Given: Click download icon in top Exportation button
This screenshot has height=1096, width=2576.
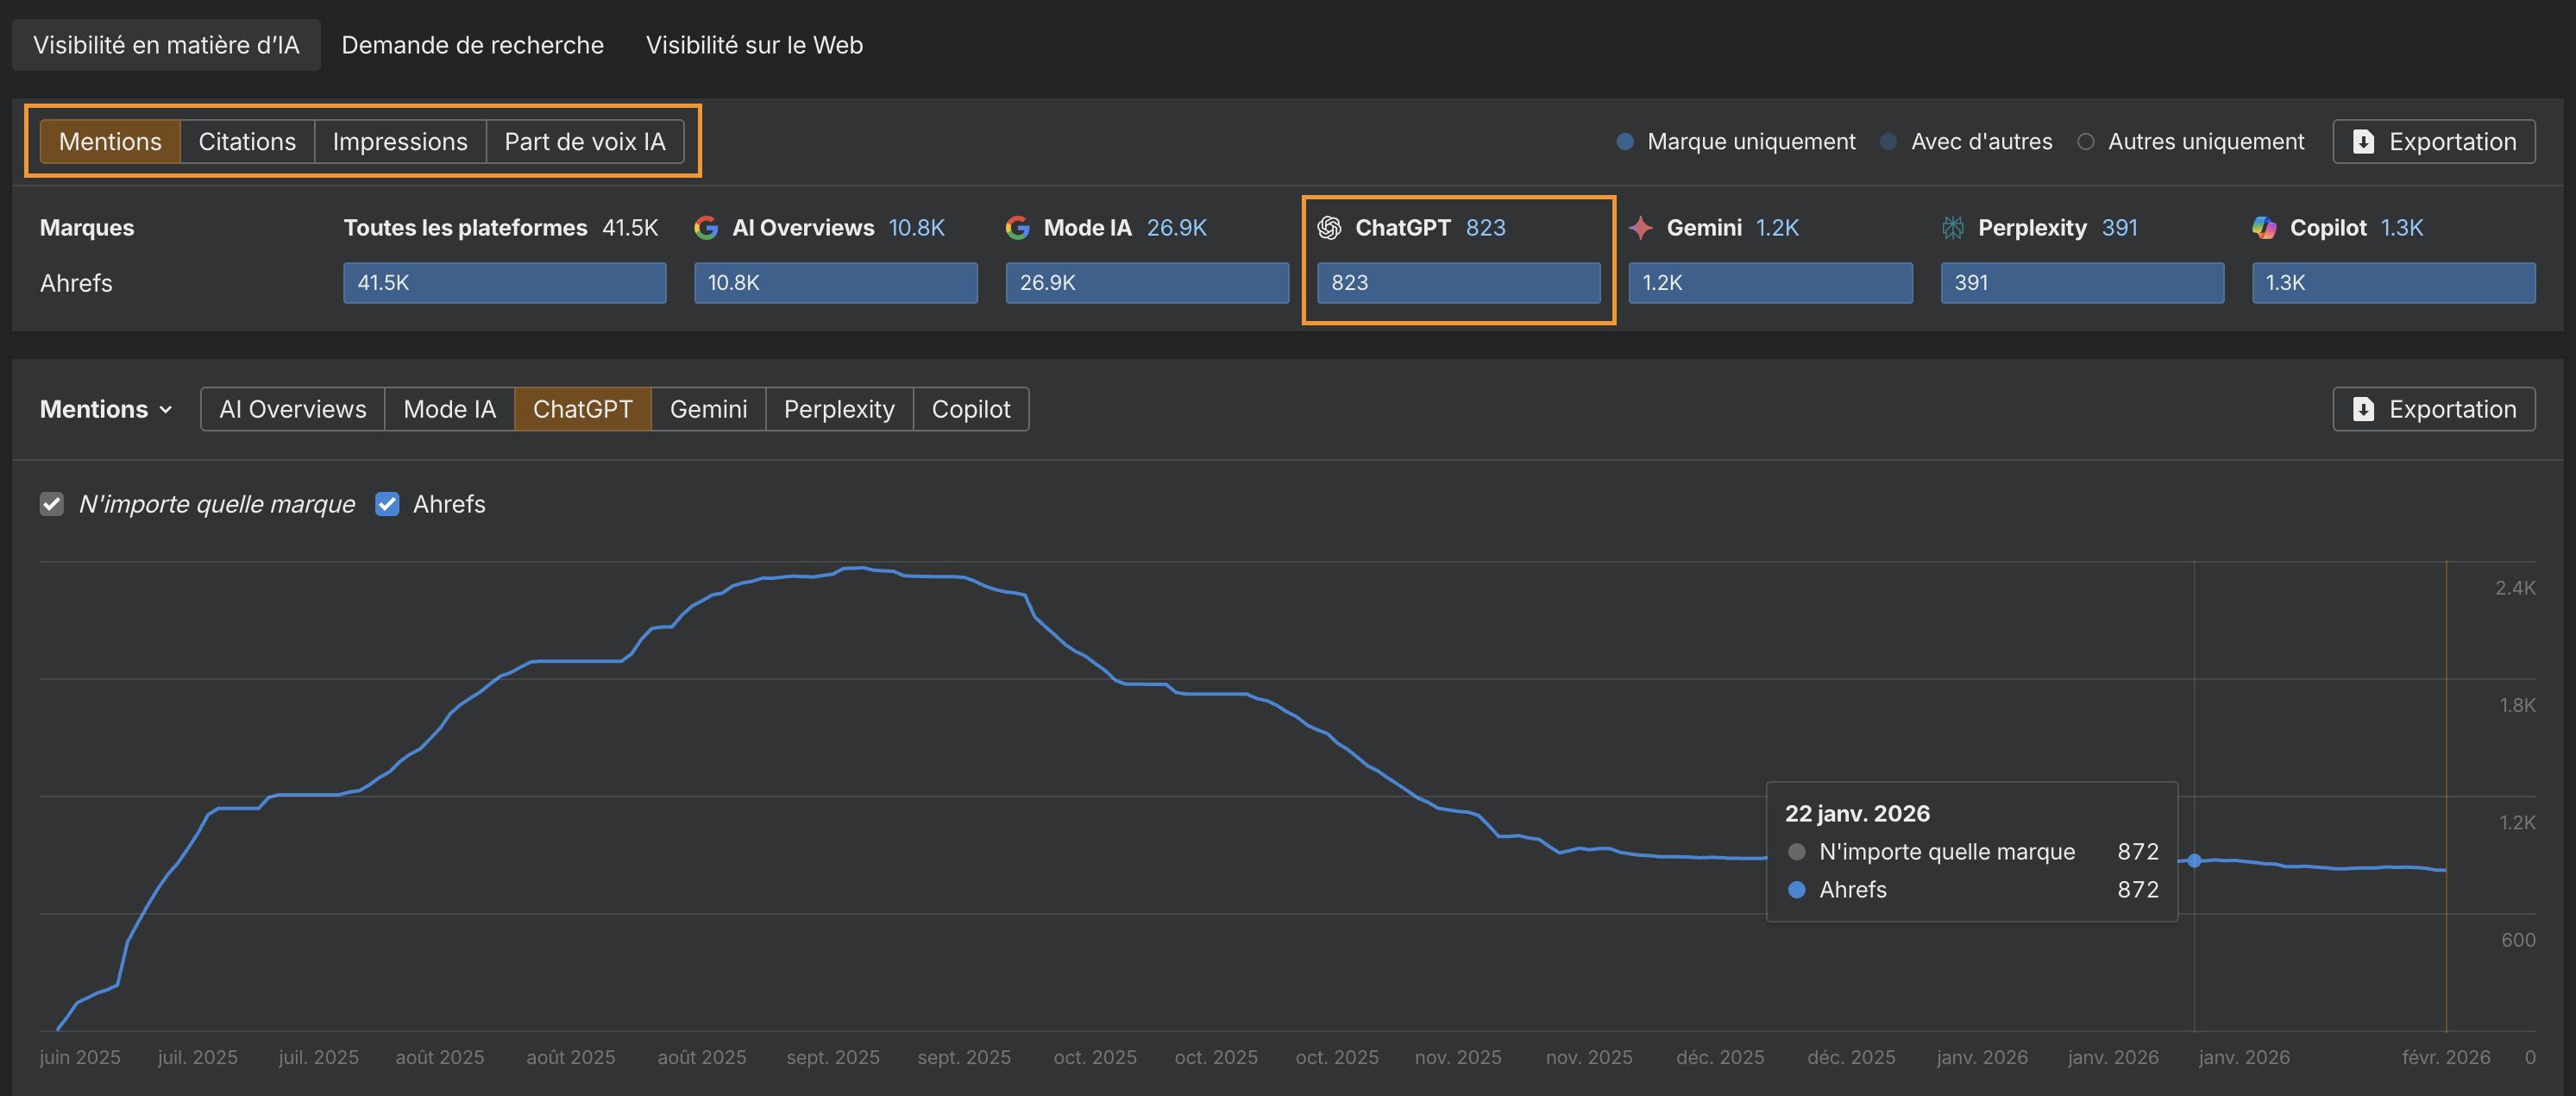Looking at the screenshot, I should point(2363,142).
